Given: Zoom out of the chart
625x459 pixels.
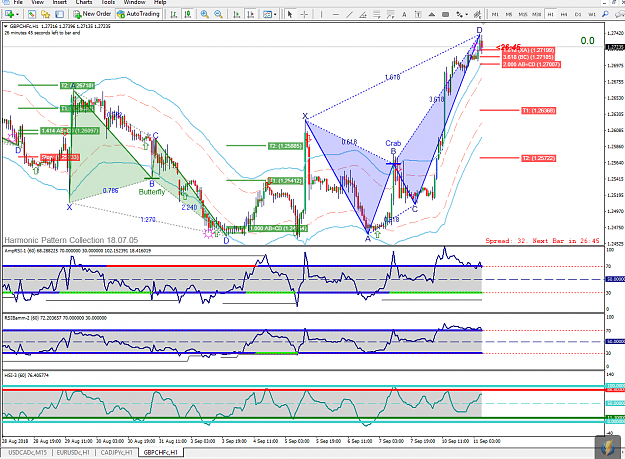Looking at the screenshot, I should coord(218,14).
